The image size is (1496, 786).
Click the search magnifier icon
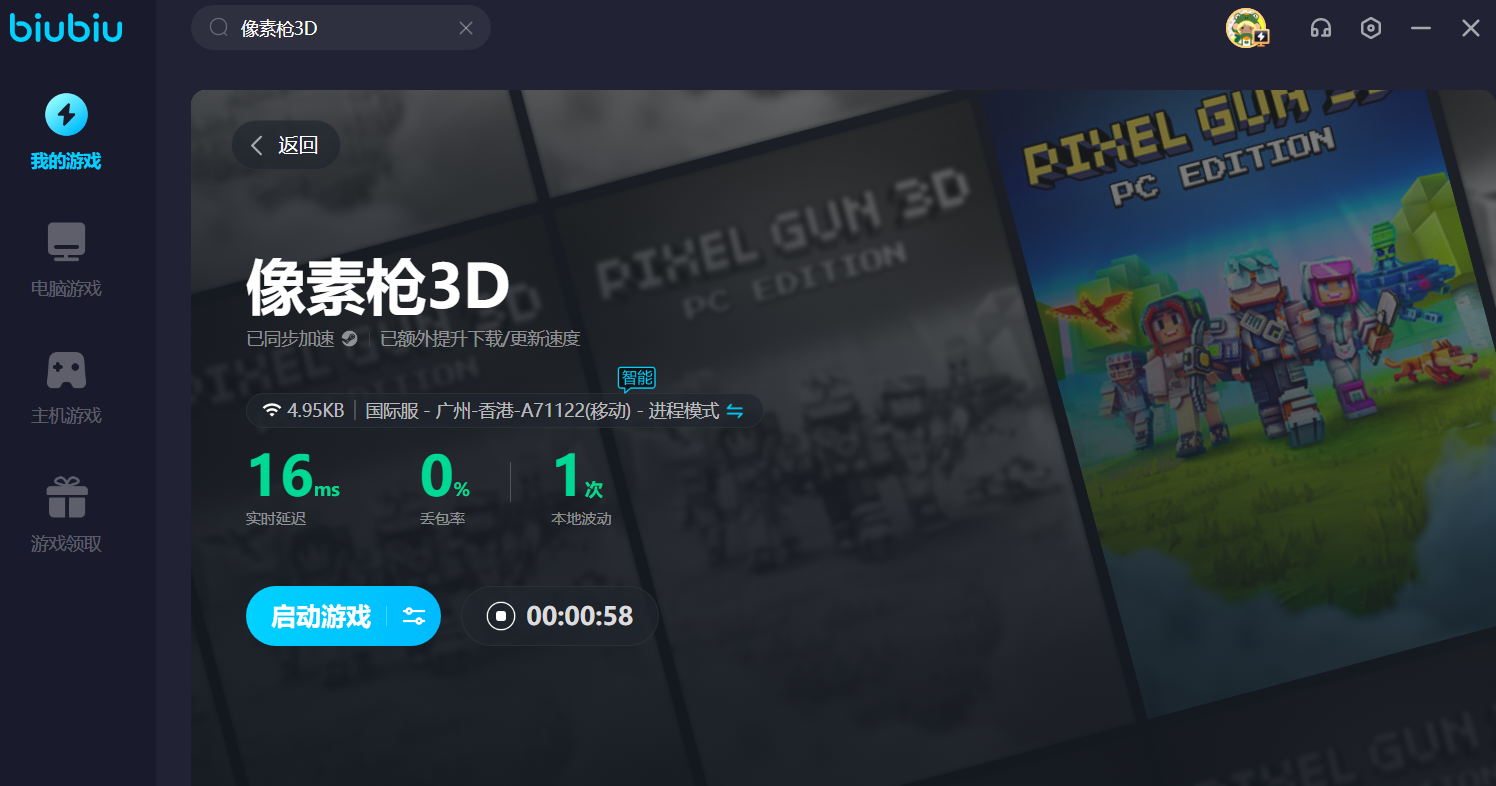tap(218, 28)
